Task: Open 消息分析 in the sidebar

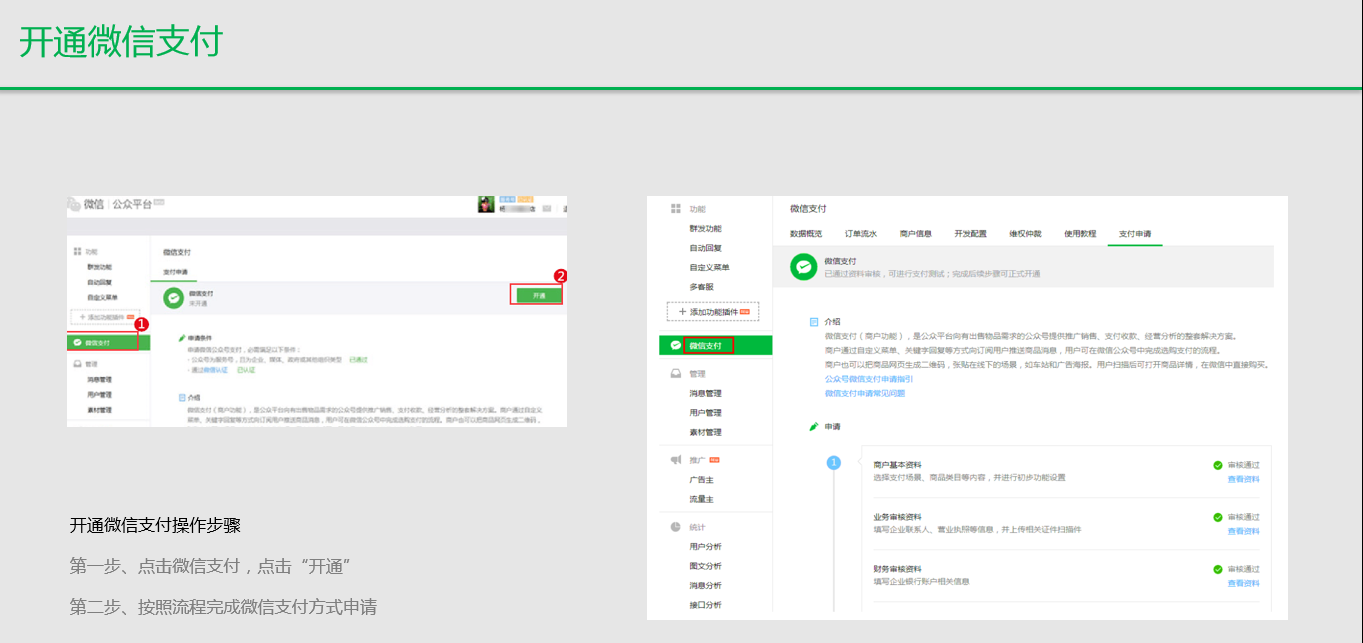Action: [x=705, y=586]
